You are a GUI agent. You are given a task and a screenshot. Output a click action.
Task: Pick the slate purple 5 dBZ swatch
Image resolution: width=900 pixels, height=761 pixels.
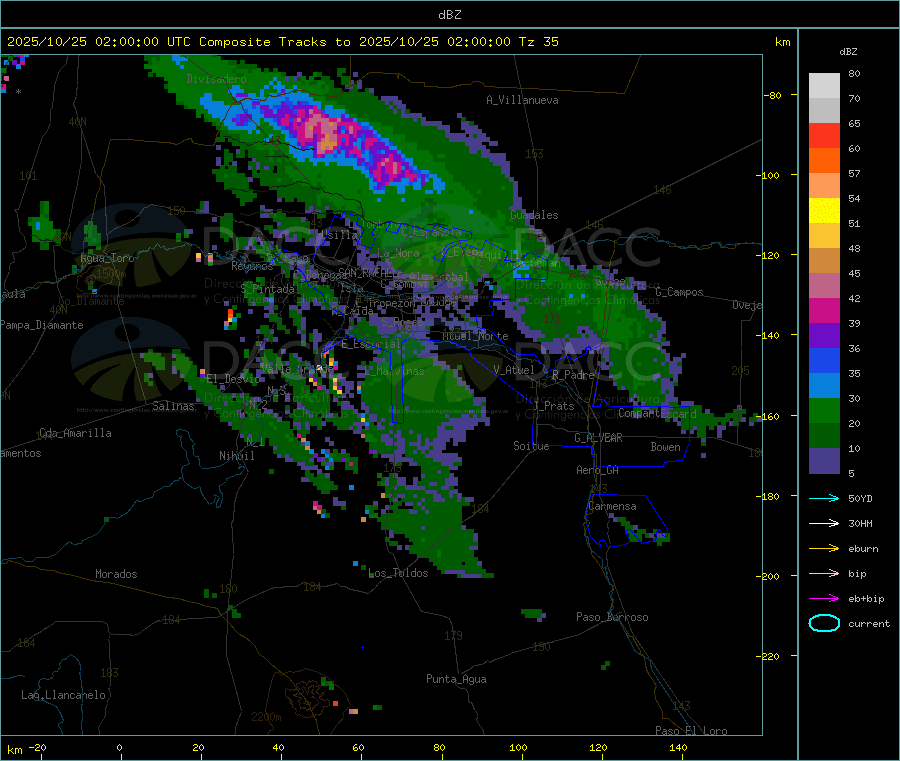[824, 461]
